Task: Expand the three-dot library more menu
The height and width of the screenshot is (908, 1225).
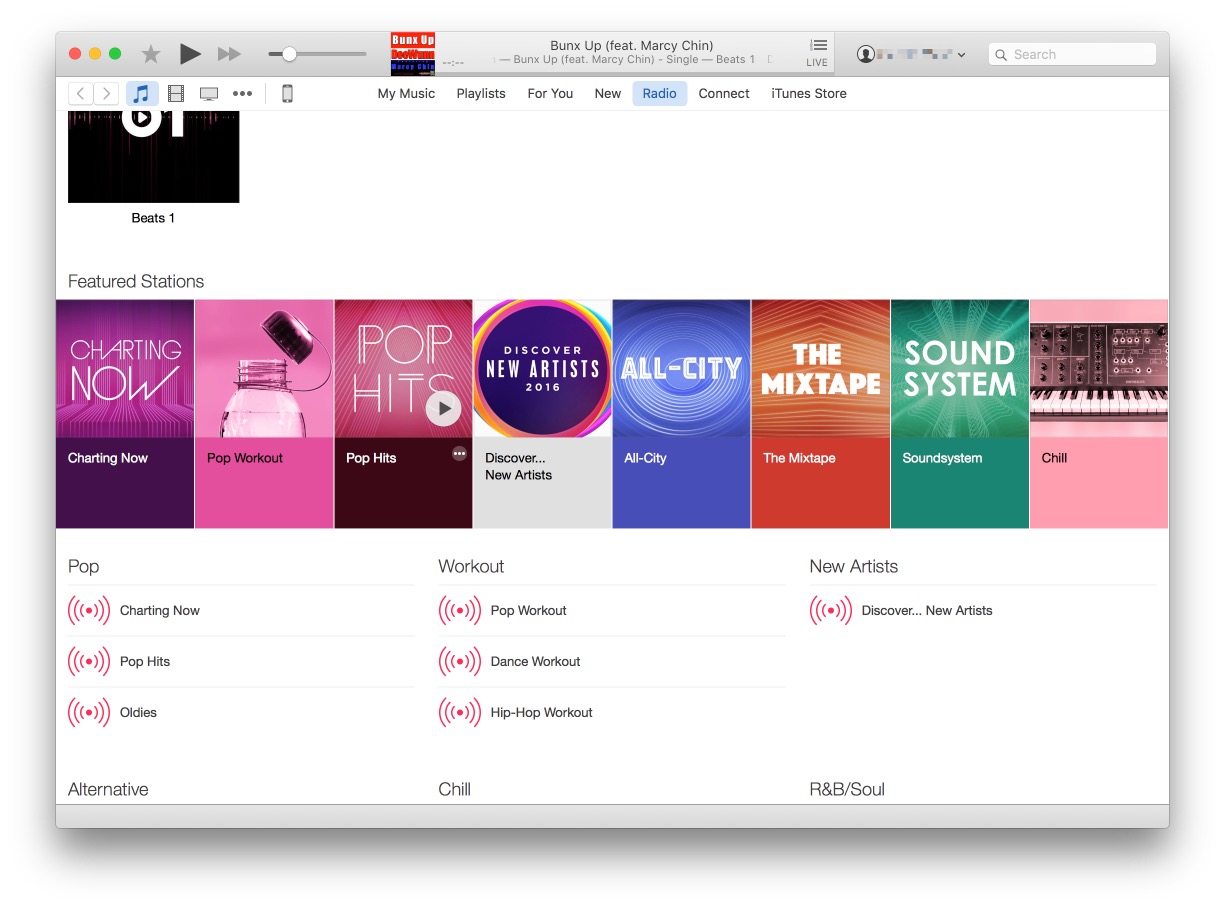Action: [242, 94]
